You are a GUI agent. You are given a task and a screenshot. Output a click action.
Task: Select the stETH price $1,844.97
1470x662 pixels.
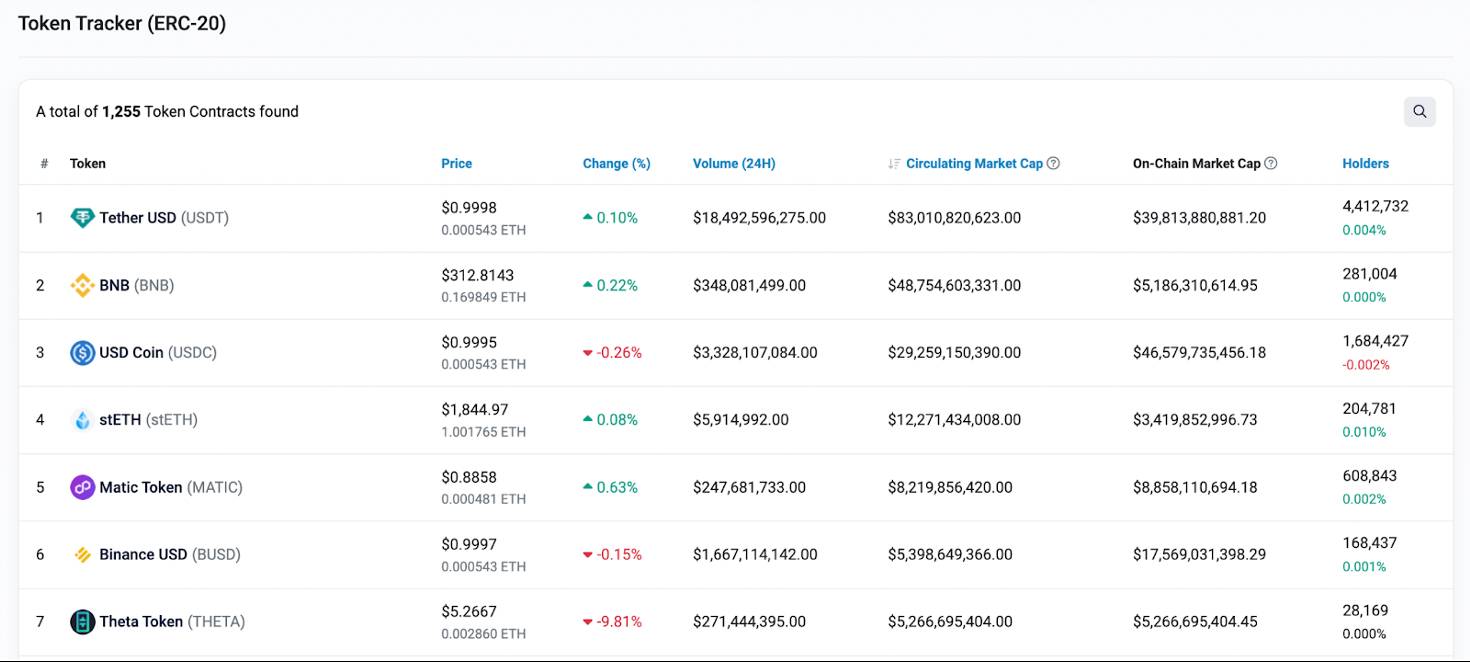475,409
